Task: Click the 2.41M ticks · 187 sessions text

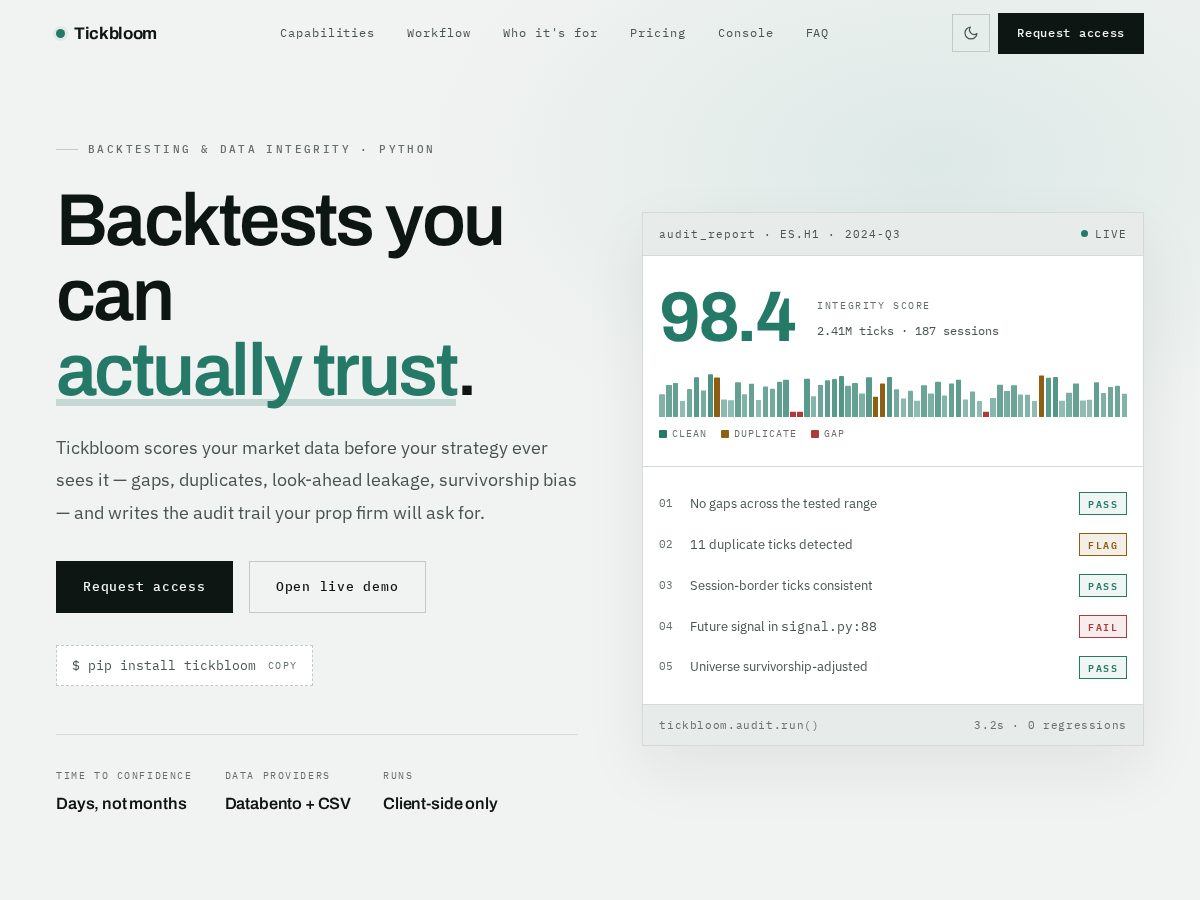Action: (x=908, y=331)
